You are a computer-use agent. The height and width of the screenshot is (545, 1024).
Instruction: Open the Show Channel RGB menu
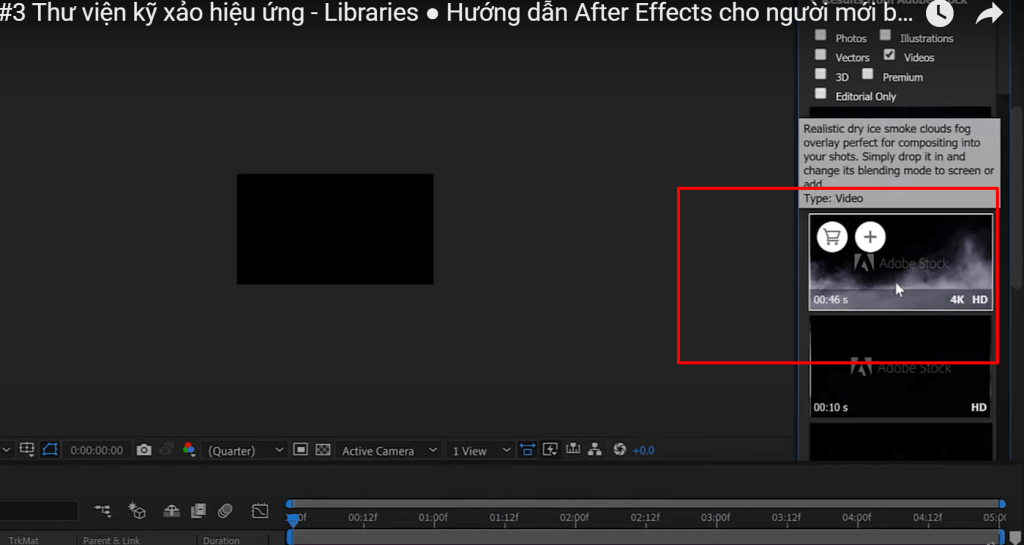pos(189,450)
